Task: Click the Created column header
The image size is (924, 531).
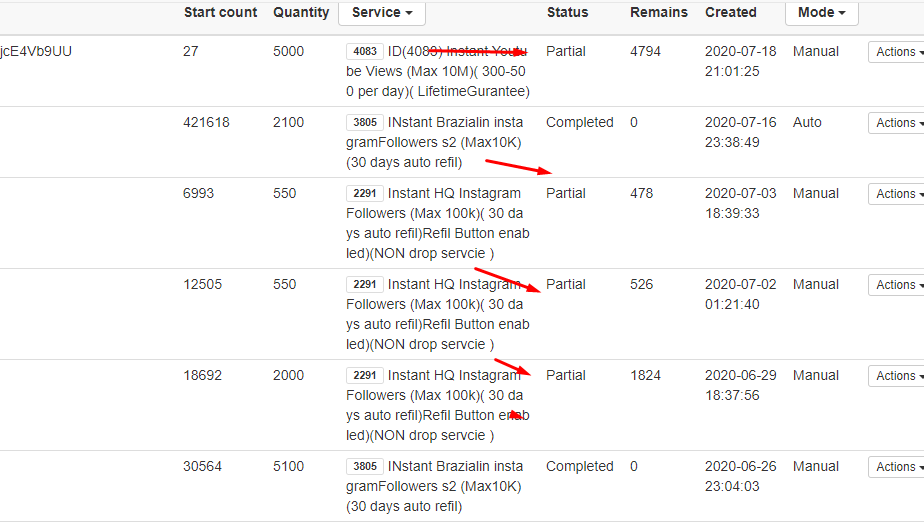Action: 731,12
